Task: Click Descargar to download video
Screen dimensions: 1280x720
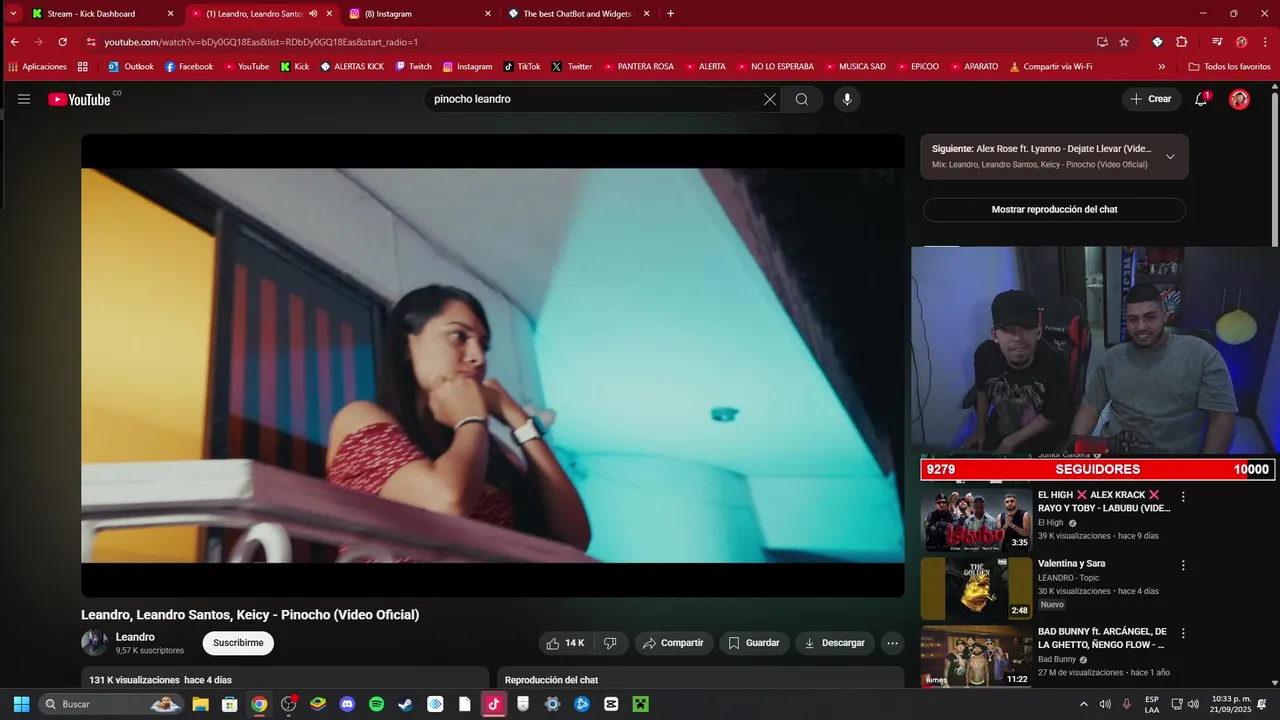Action: point(835,643)
